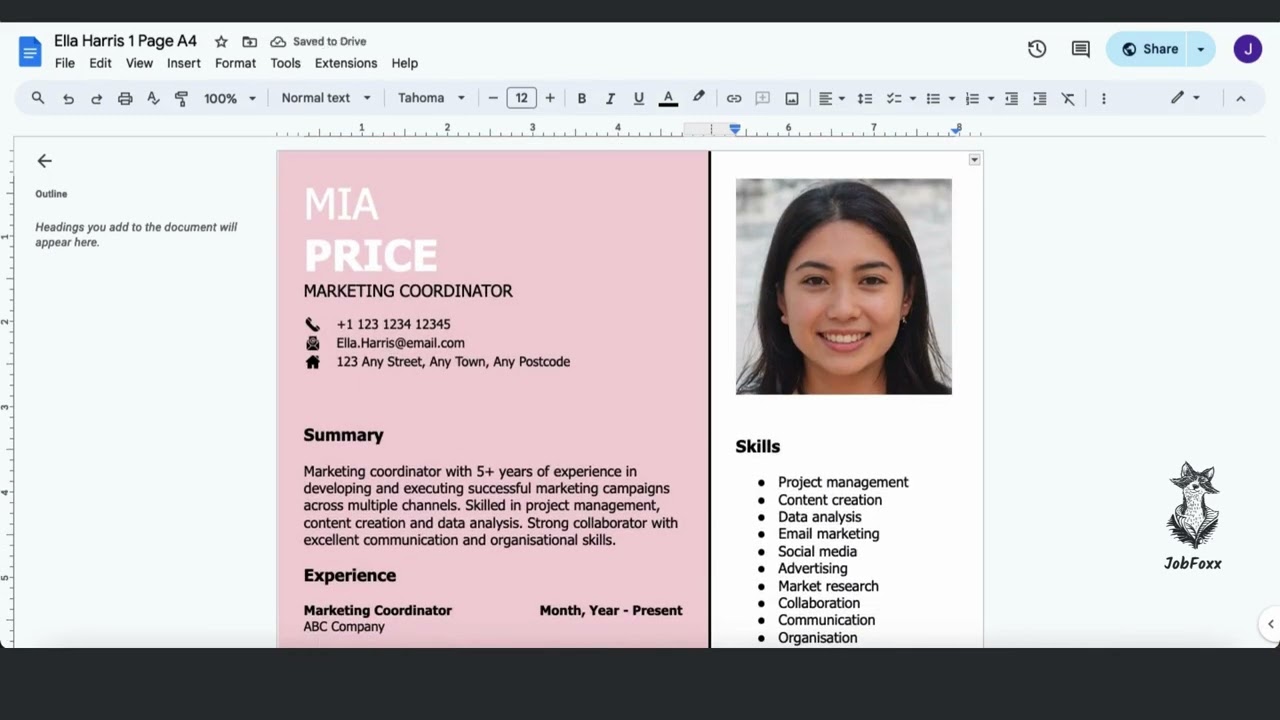Select the Paint format tool
This screenshot has height=720, width=1280.
[181, 98]
